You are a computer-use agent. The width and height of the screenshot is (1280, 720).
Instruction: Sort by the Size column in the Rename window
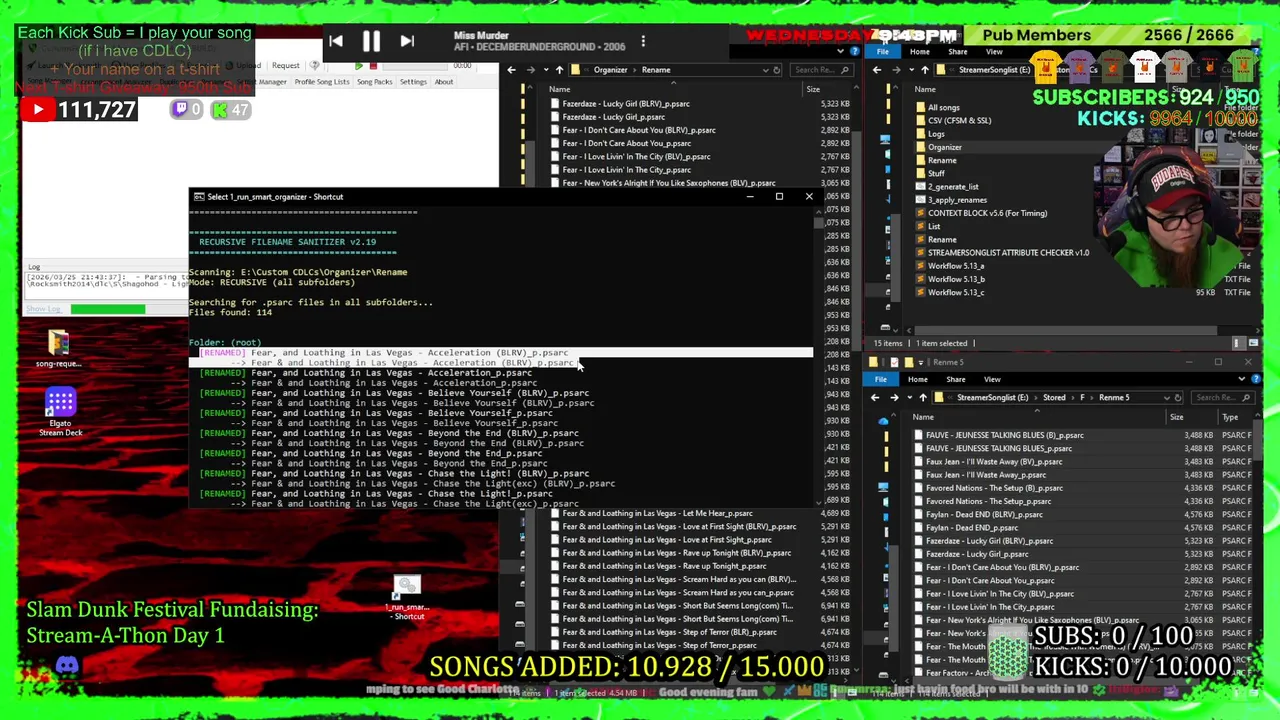(x=813, y=90)
